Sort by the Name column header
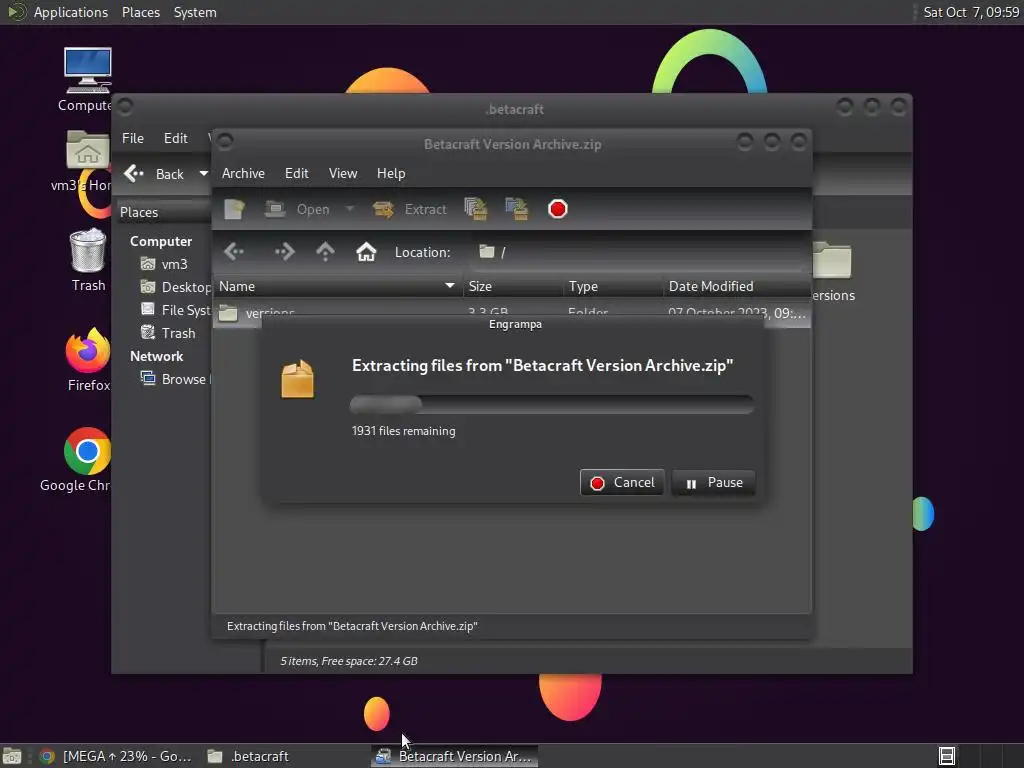This screenshot has width=1024, height=768. pyautogui.click(x=338, y=286)
